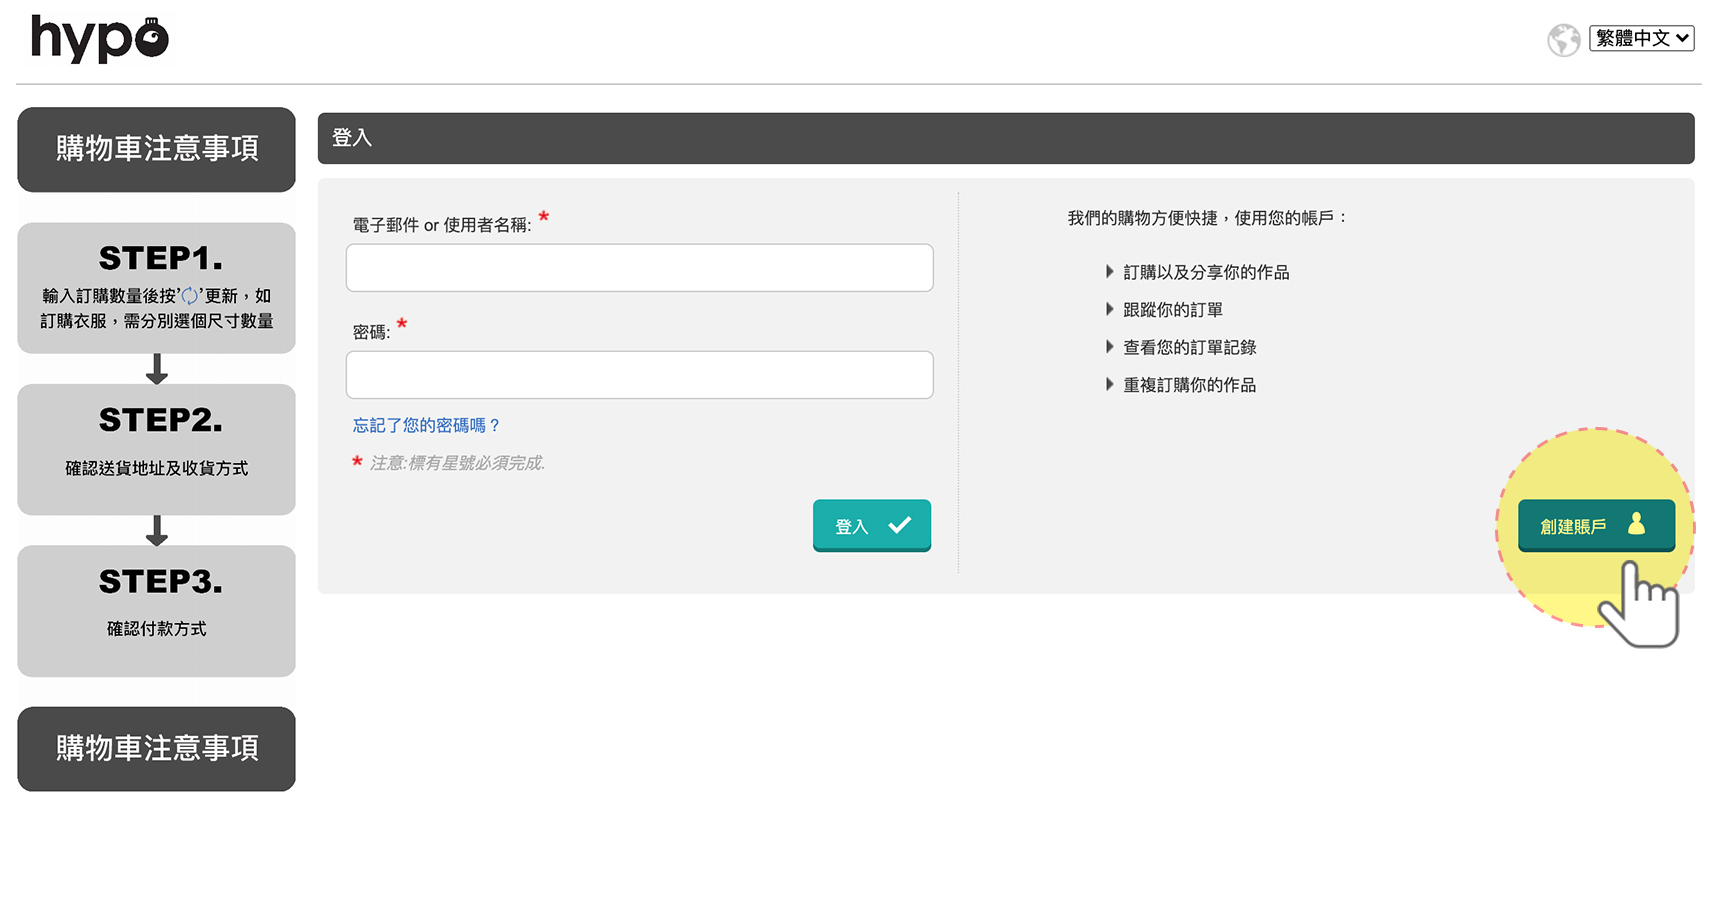1720x900 pixels.
Task: Click the checkmark icon on 登入 button
Action: click(899, 525)
